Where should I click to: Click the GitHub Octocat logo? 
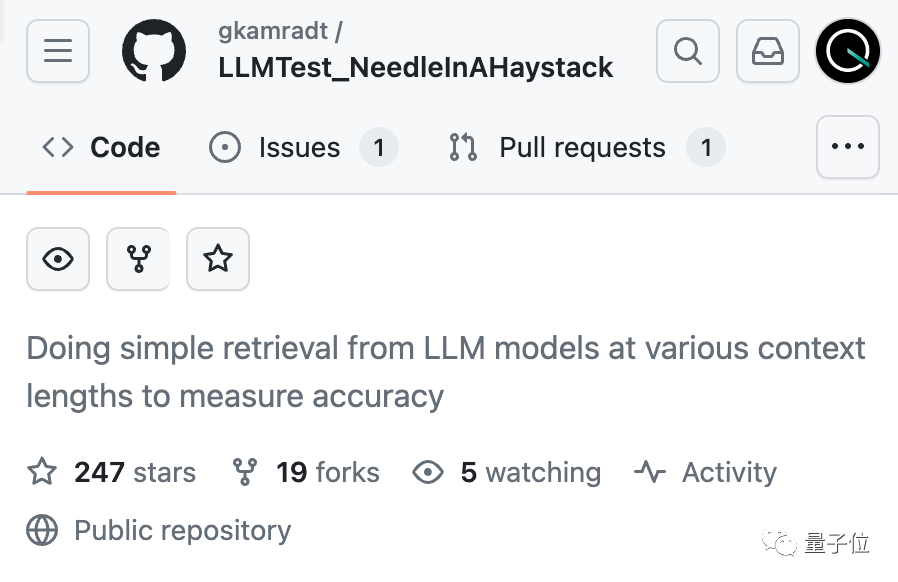(153, 51)
